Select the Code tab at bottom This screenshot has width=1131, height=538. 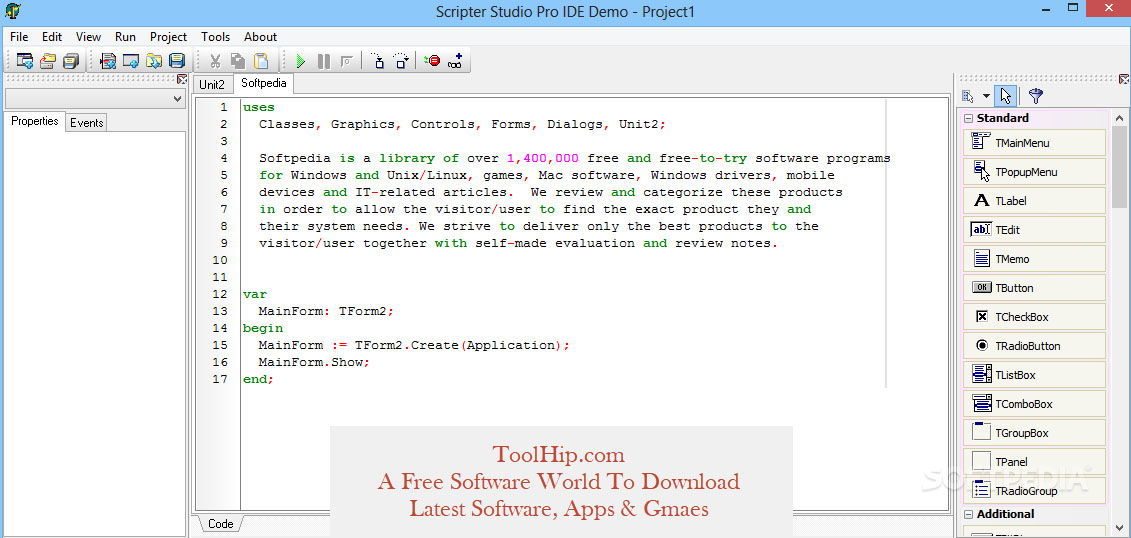(220, 524)
